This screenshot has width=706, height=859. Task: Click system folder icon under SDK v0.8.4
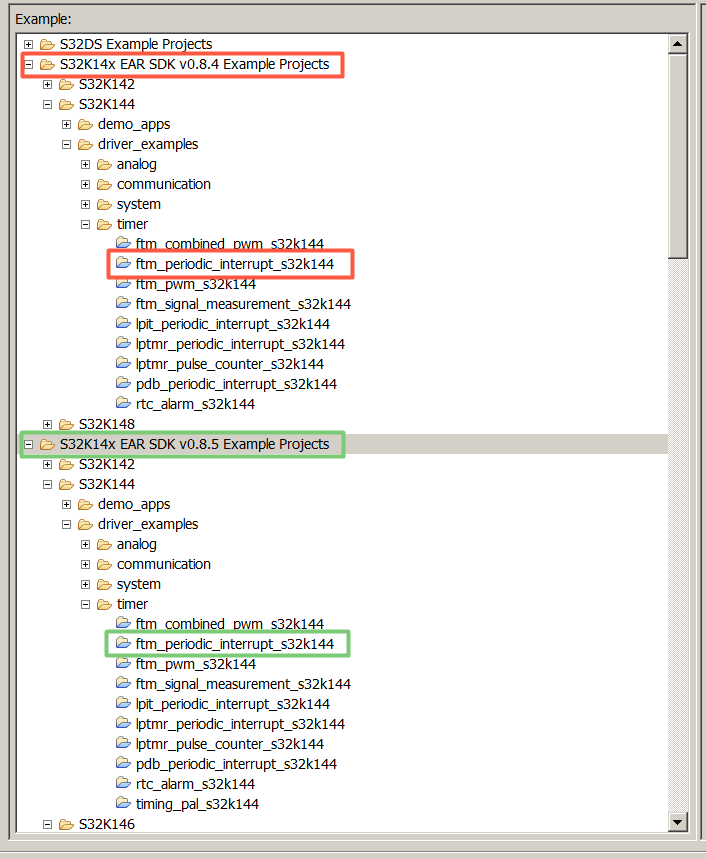(104, 204)
